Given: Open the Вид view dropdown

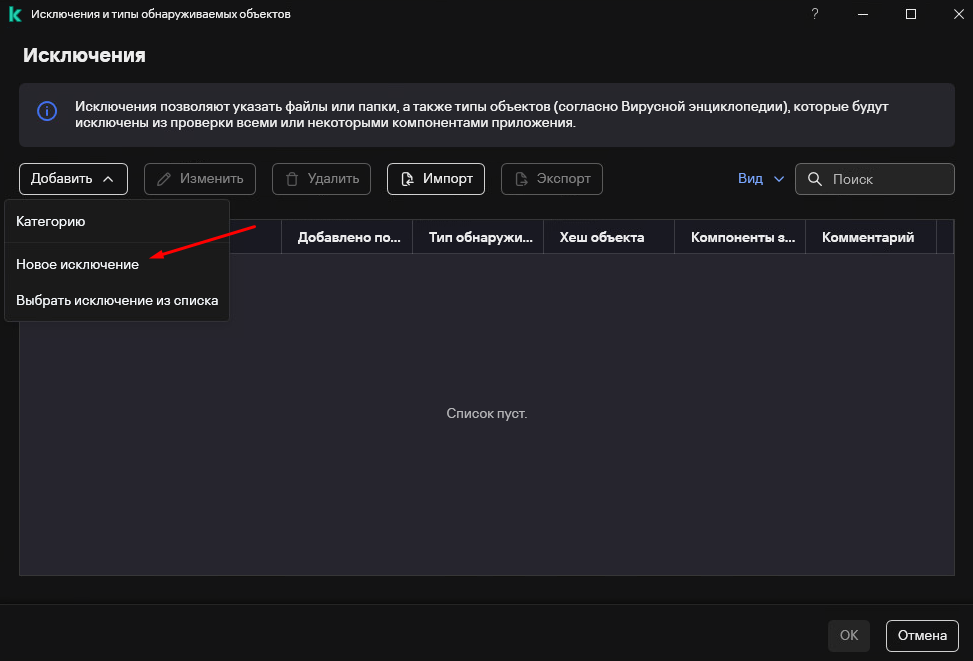Looking at the screenshot, I should 761,179.
